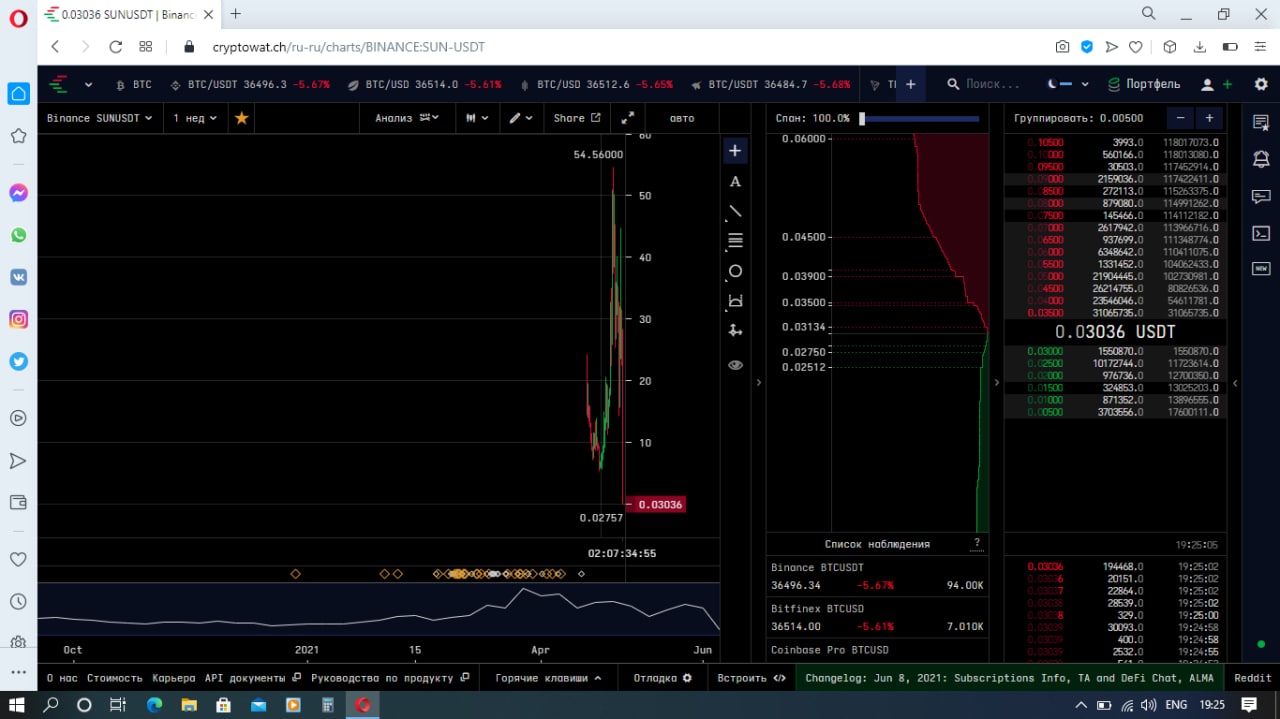Expand Горячие клавиши menu
1280x719 pixels.
[548, 678]
